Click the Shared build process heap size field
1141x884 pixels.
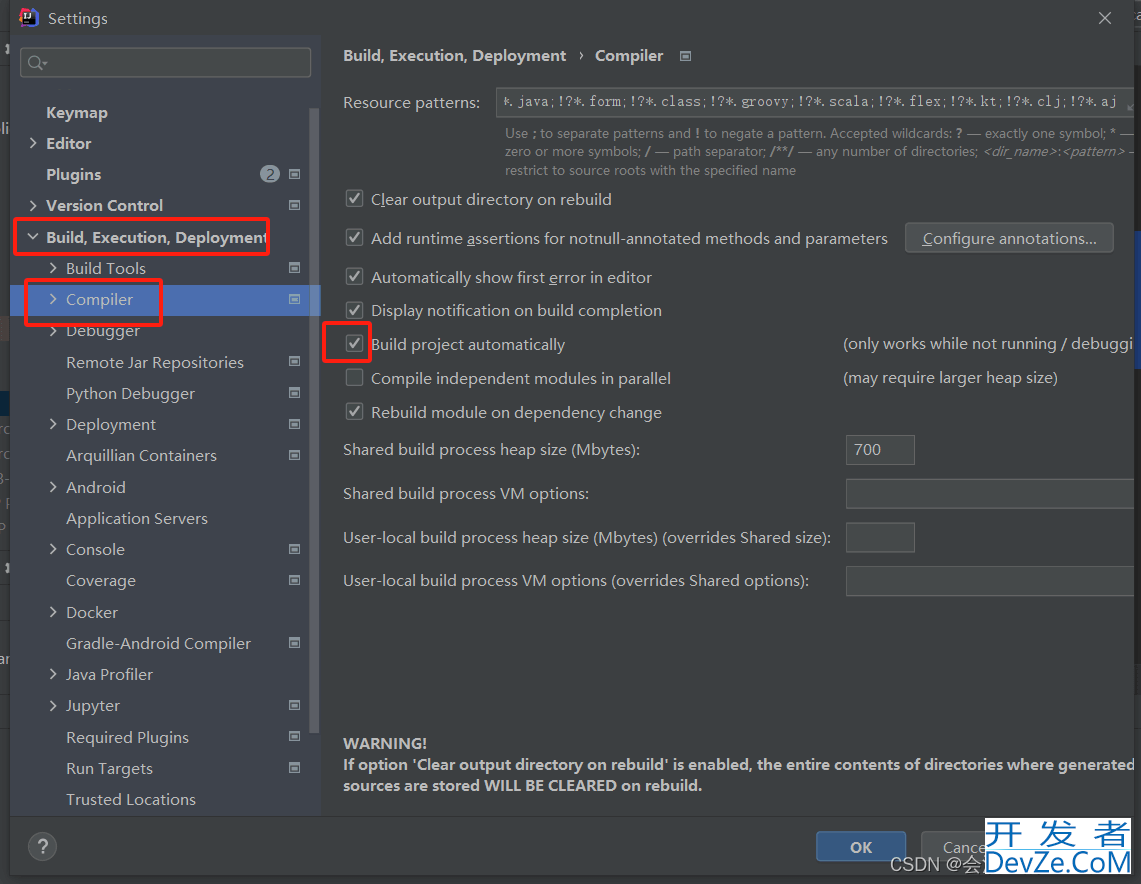[x=880, y=450]
